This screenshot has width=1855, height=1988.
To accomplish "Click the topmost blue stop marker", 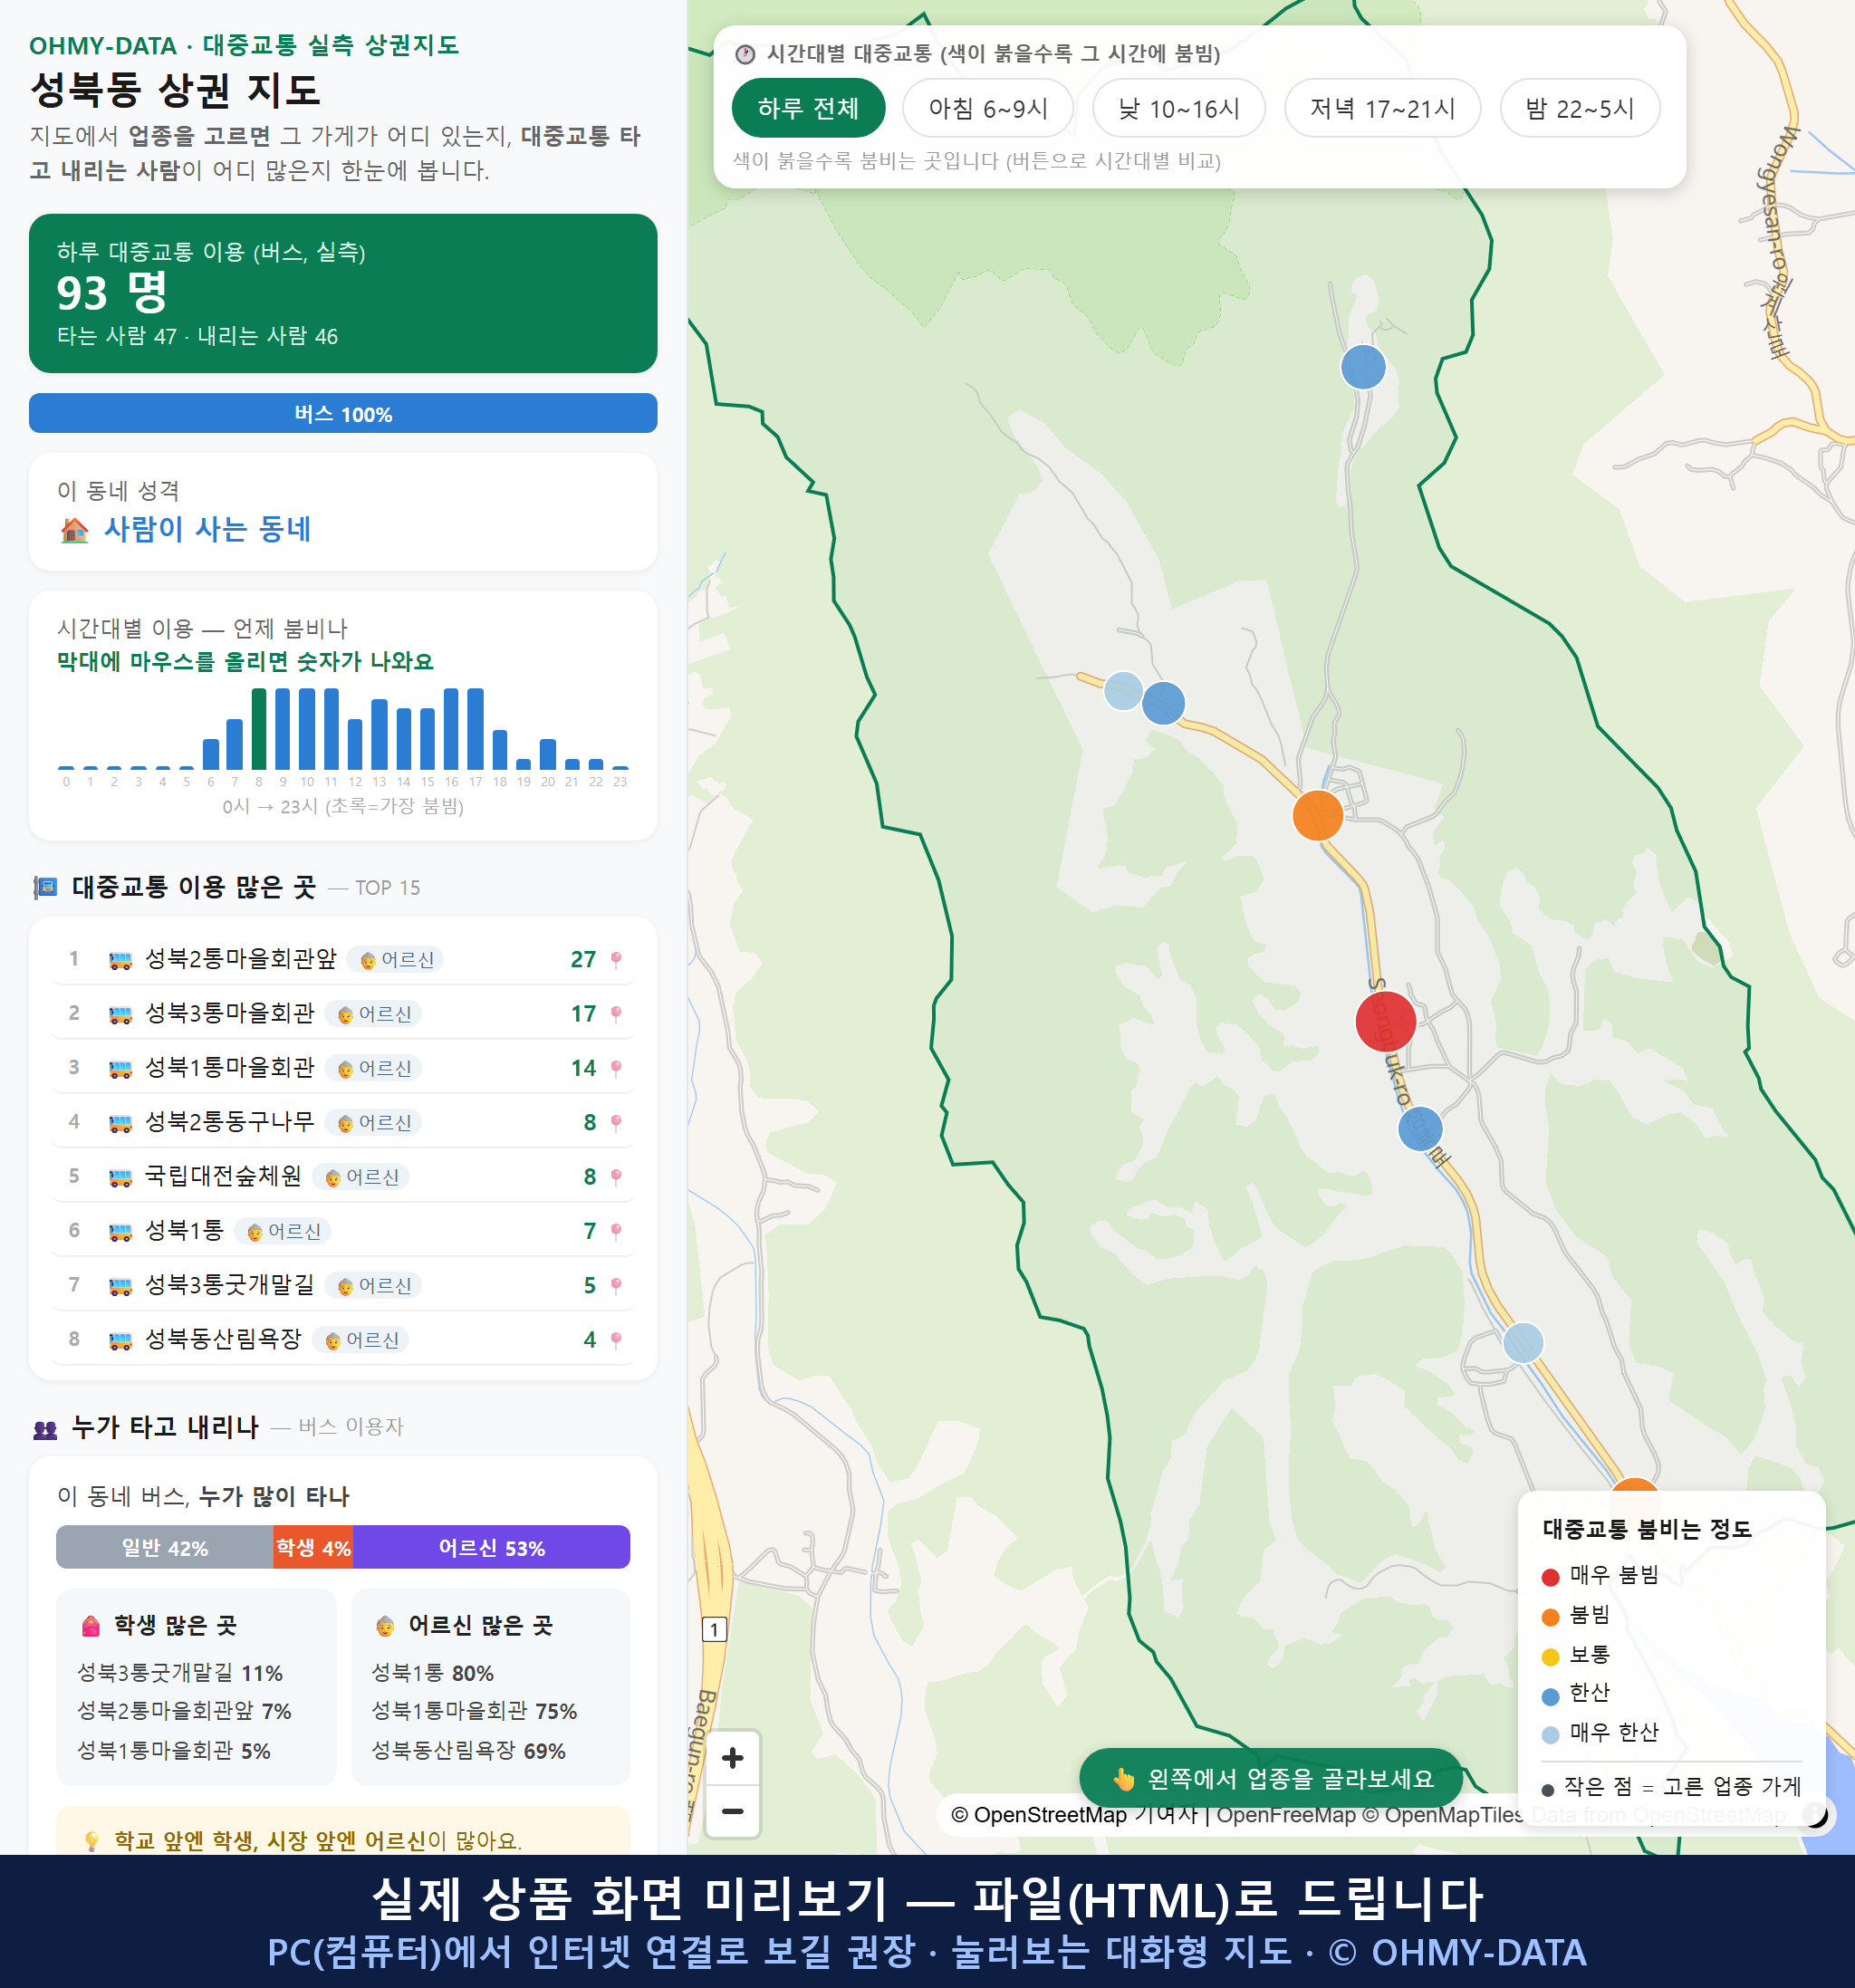I will coord(1362,367).
